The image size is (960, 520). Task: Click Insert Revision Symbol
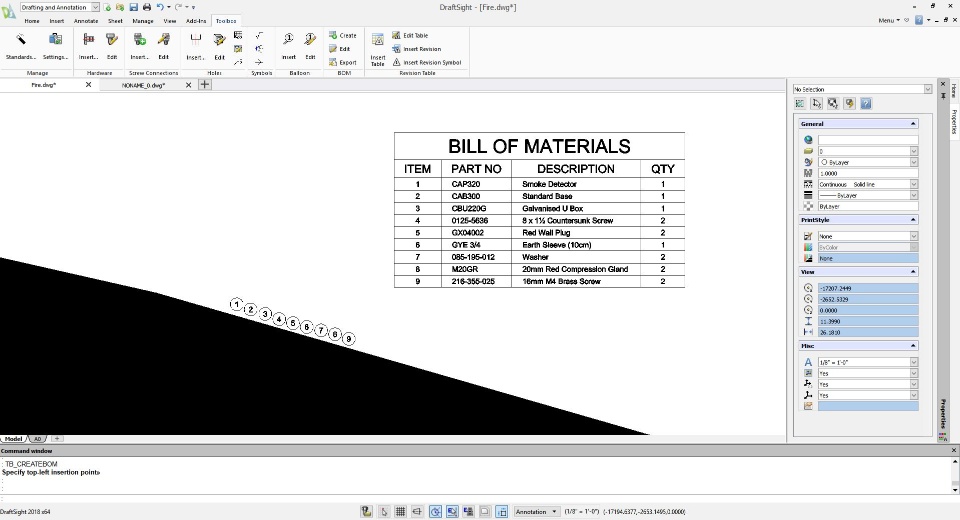(x=427, y=62)
